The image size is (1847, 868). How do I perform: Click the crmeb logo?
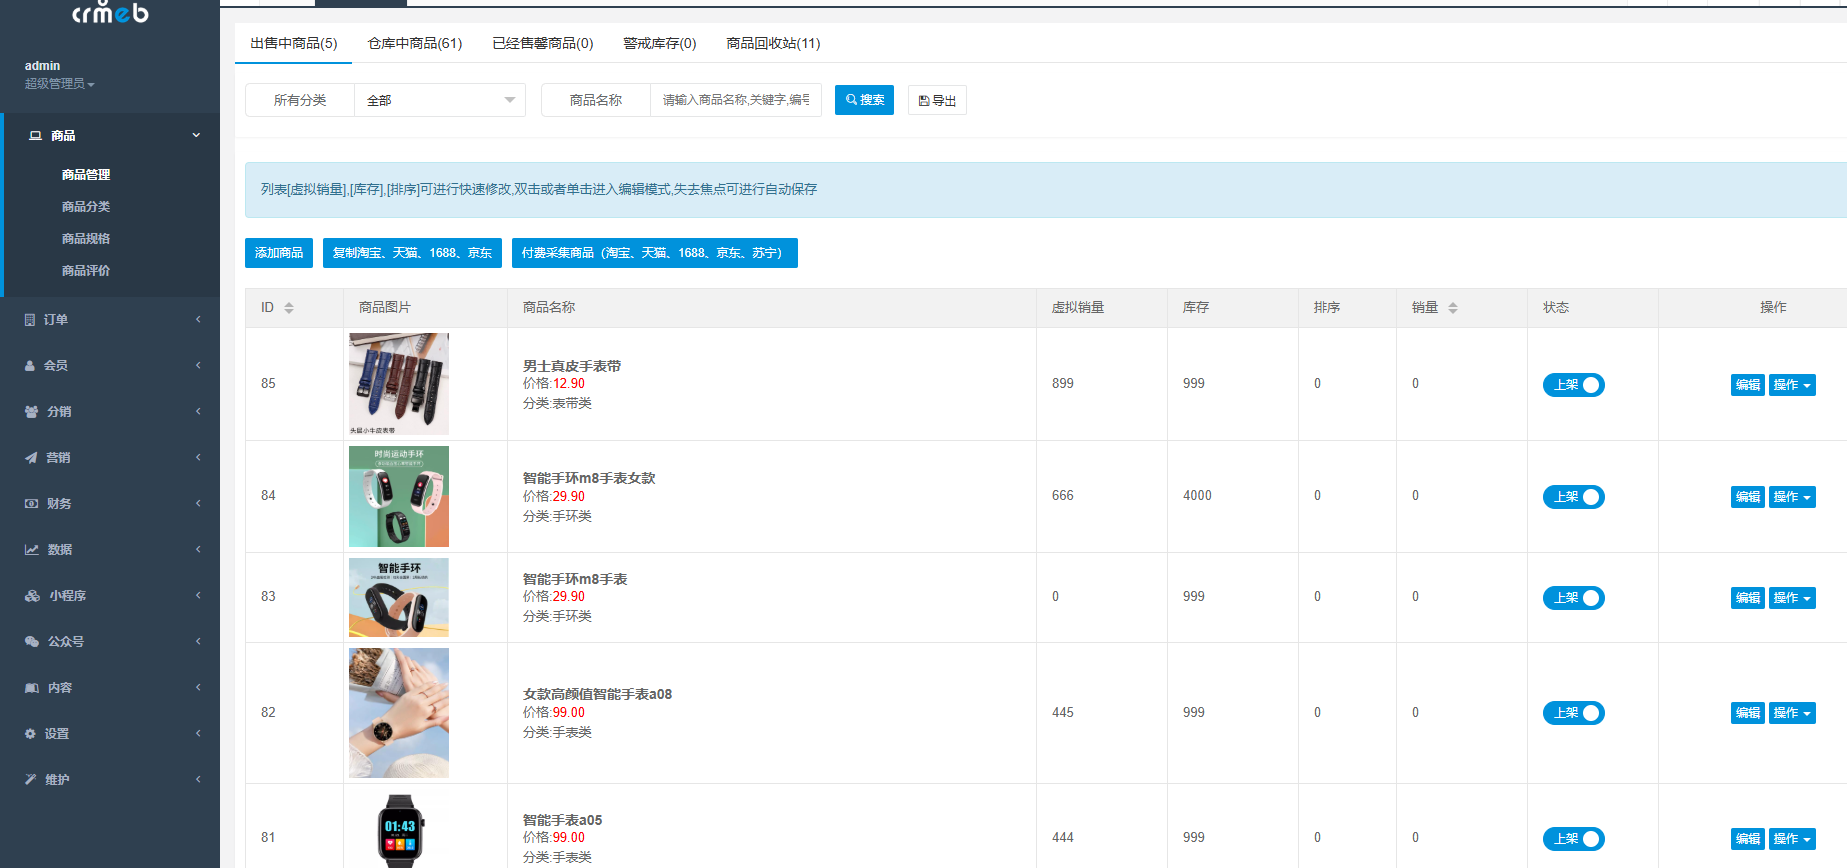[110, 12]
